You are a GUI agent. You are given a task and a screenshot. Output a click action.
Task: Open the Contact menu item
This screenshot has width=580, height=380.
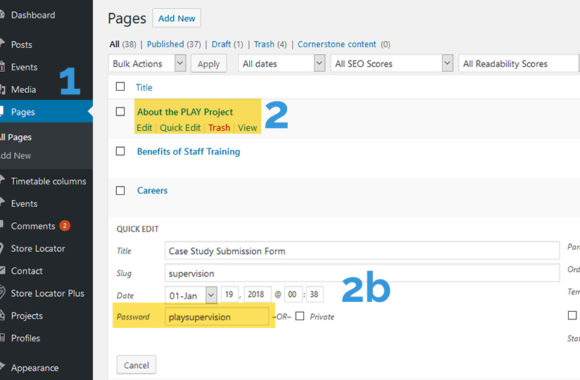(27, 271)
